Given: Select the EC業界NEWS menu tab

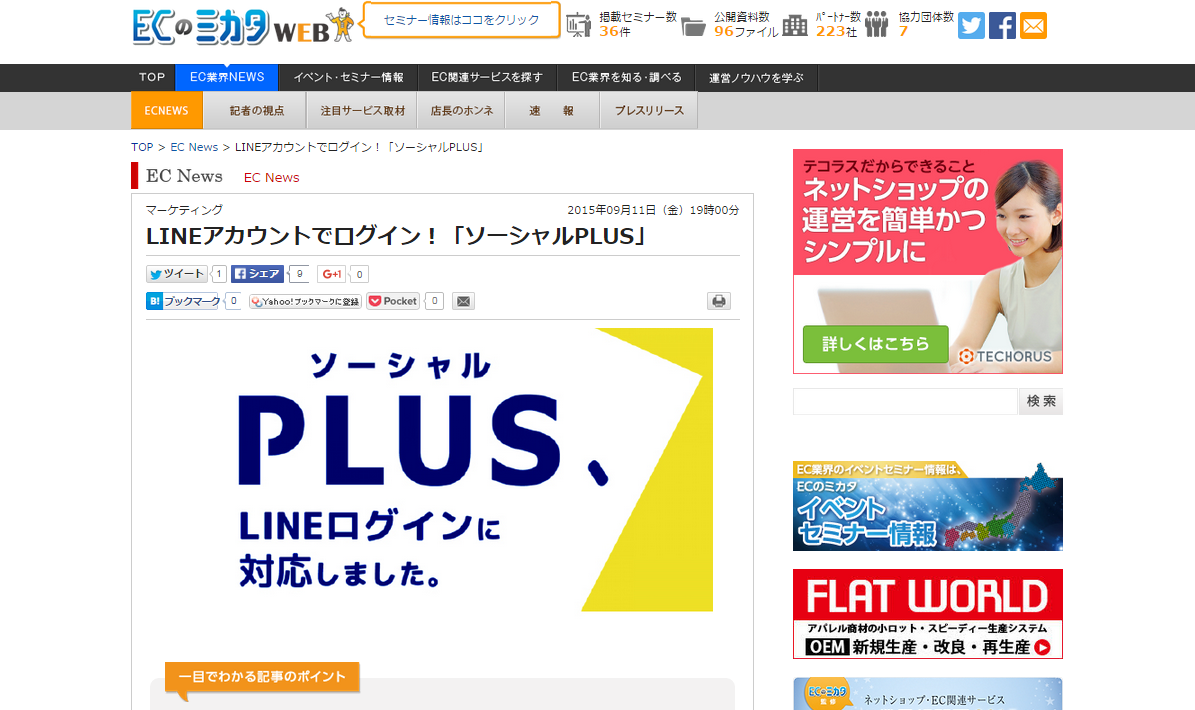Looking at the screenshot, I should (x=227, y=78).
